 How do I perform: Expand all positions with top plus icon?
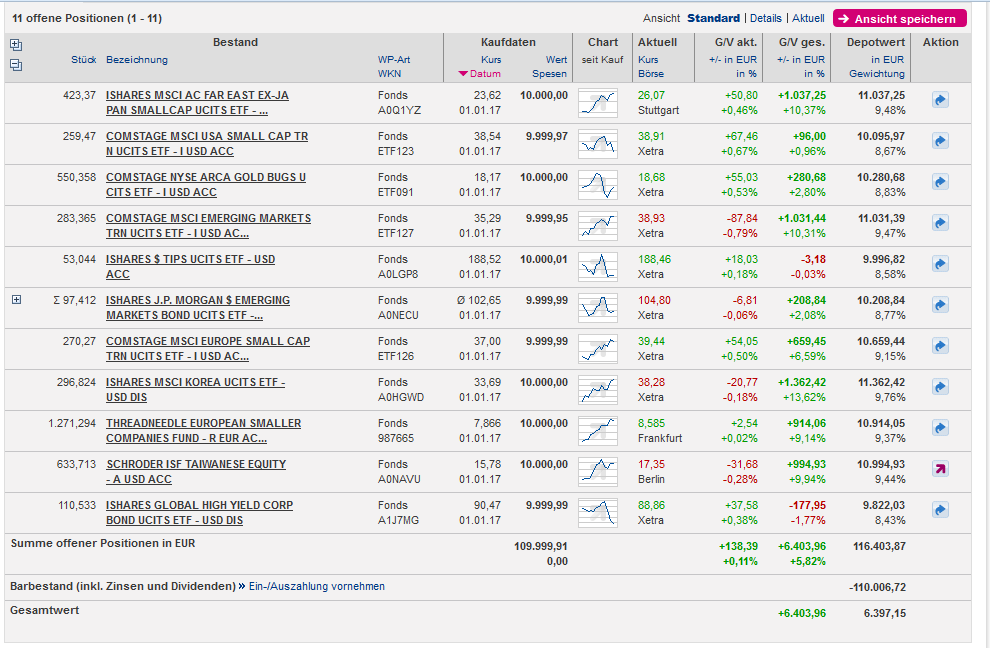click(x=15, y=45)
